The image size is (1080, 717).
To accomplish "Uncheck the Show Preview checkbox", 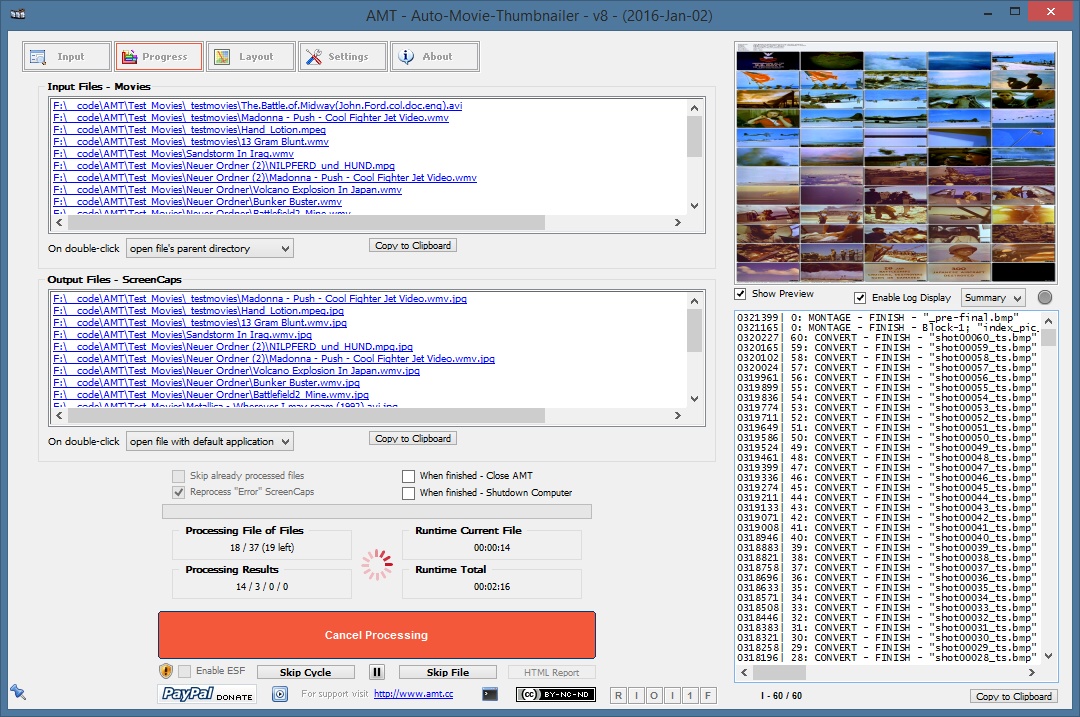I will 740,295.
